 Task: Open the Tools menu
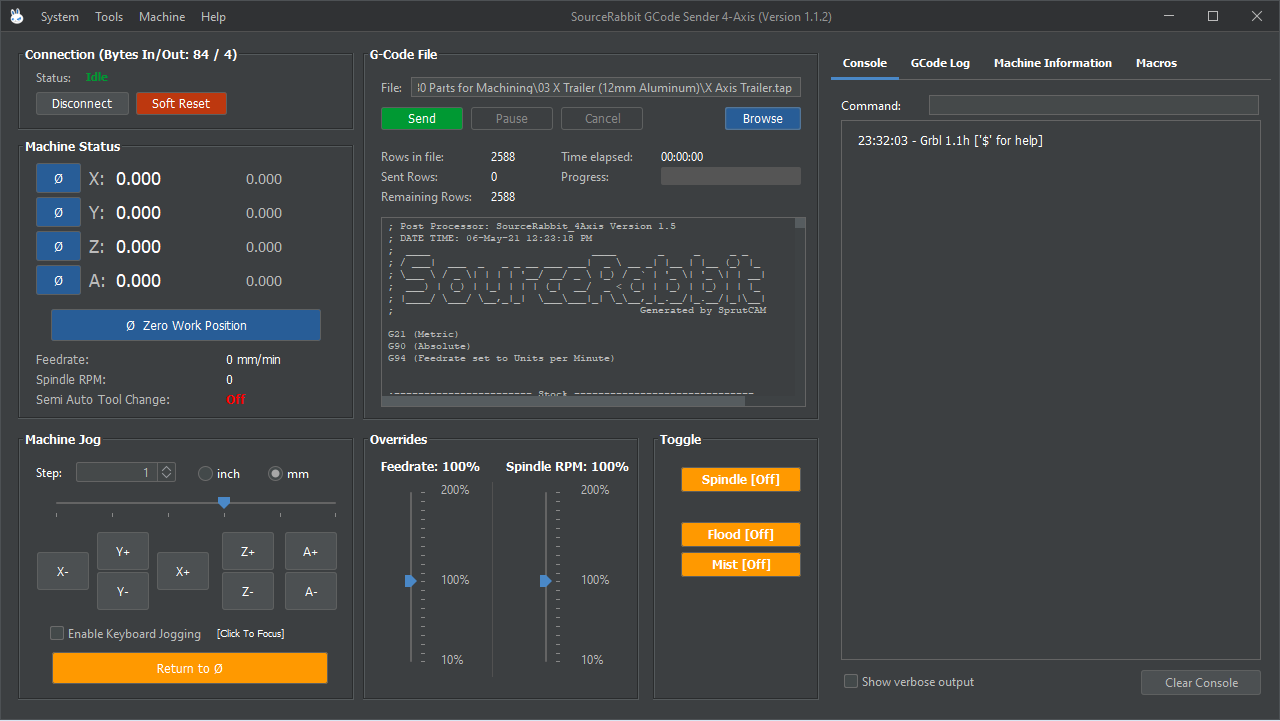(x=109, y=17)
